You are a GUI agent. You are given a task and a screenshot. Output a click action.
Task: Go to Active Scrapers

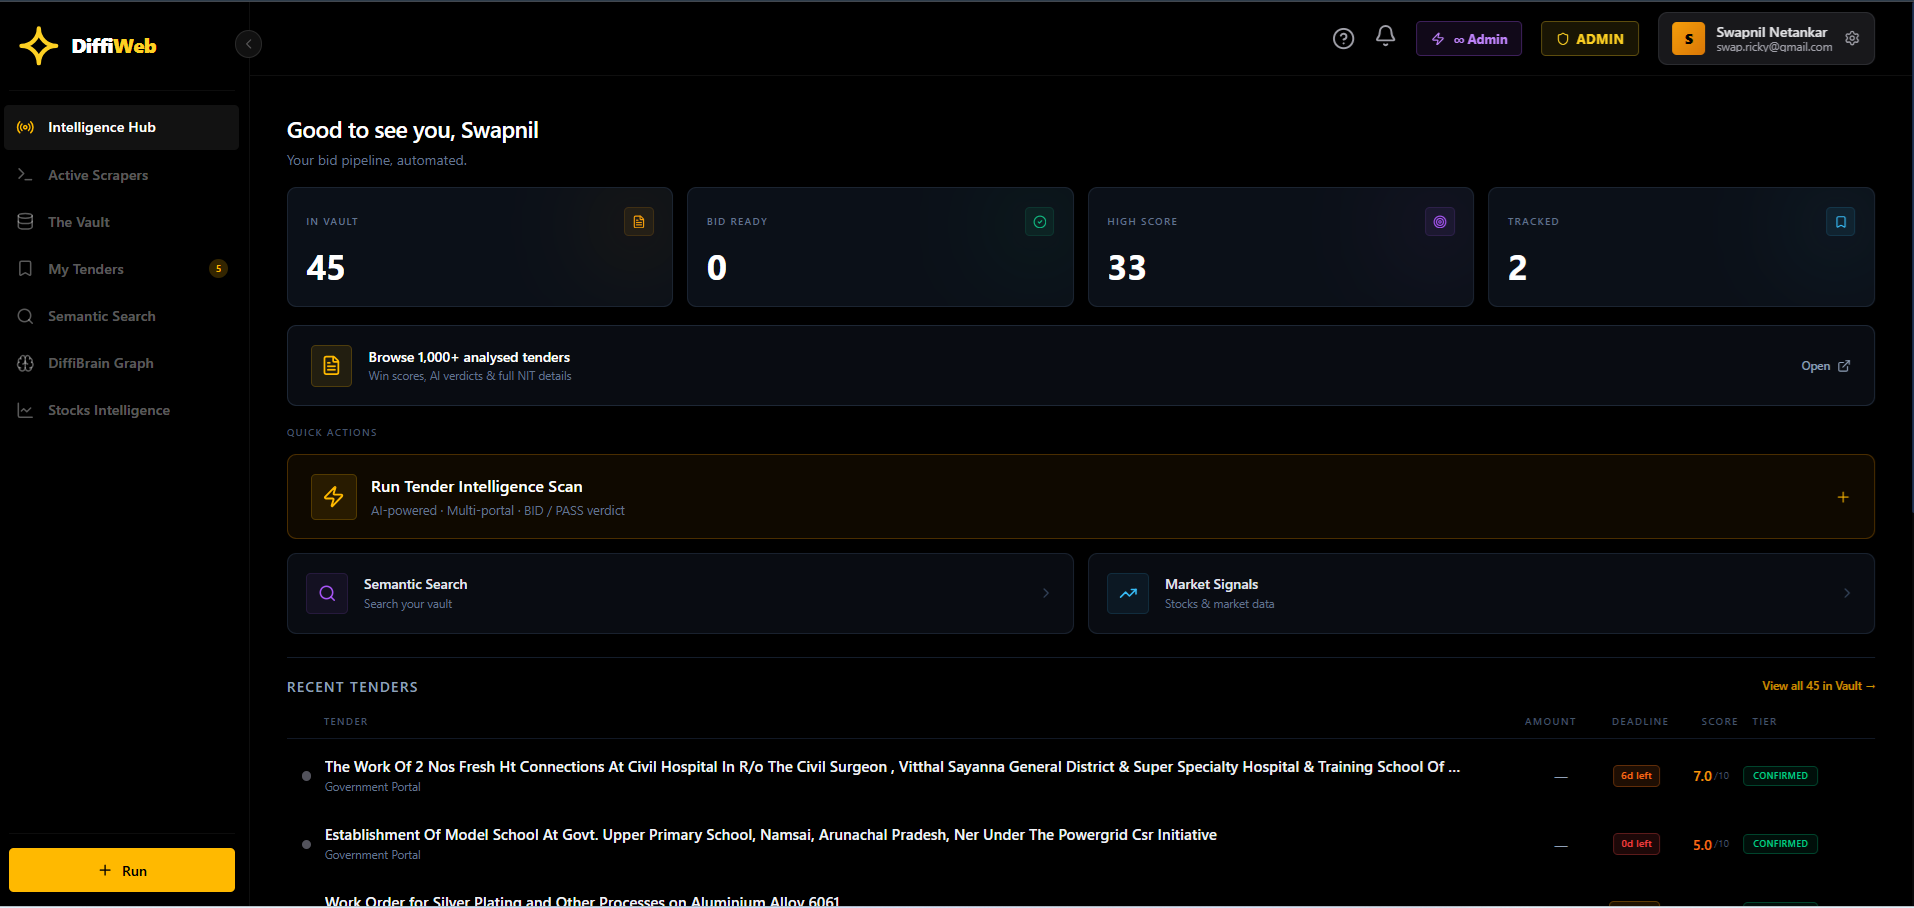pyautogui.click(x=122, y=175)
